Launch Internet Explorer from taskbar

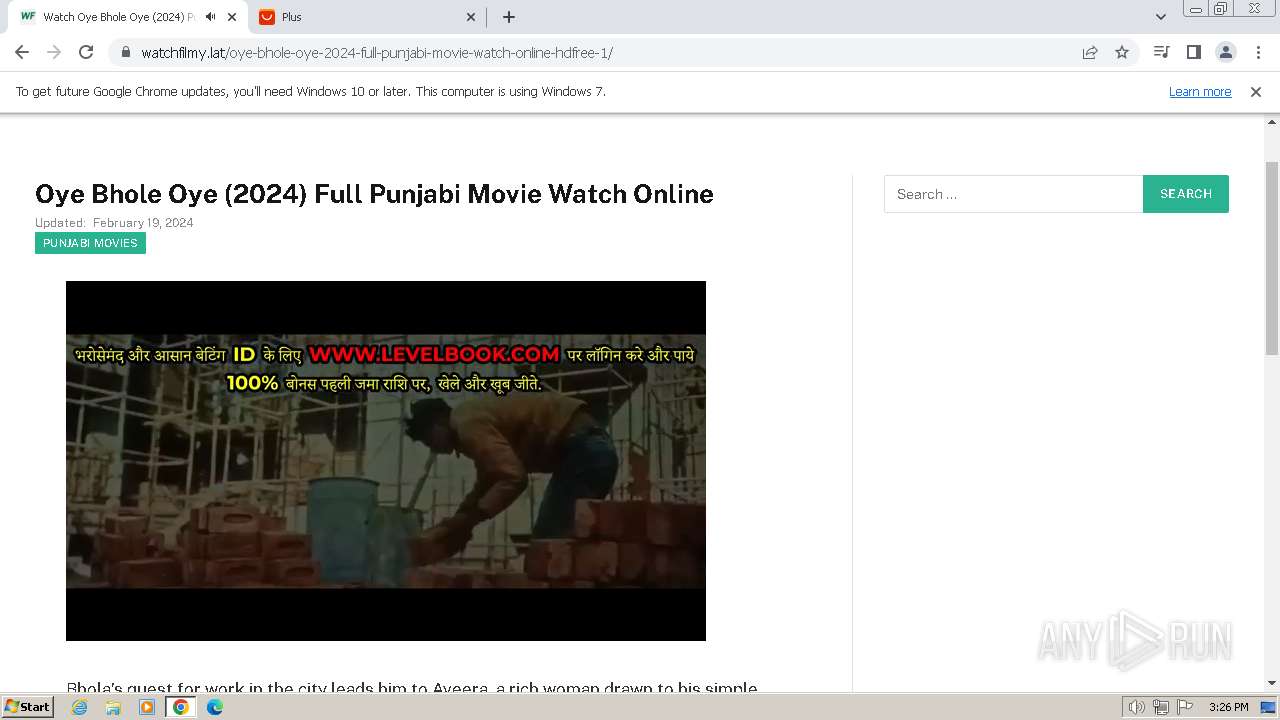point(79,707)
